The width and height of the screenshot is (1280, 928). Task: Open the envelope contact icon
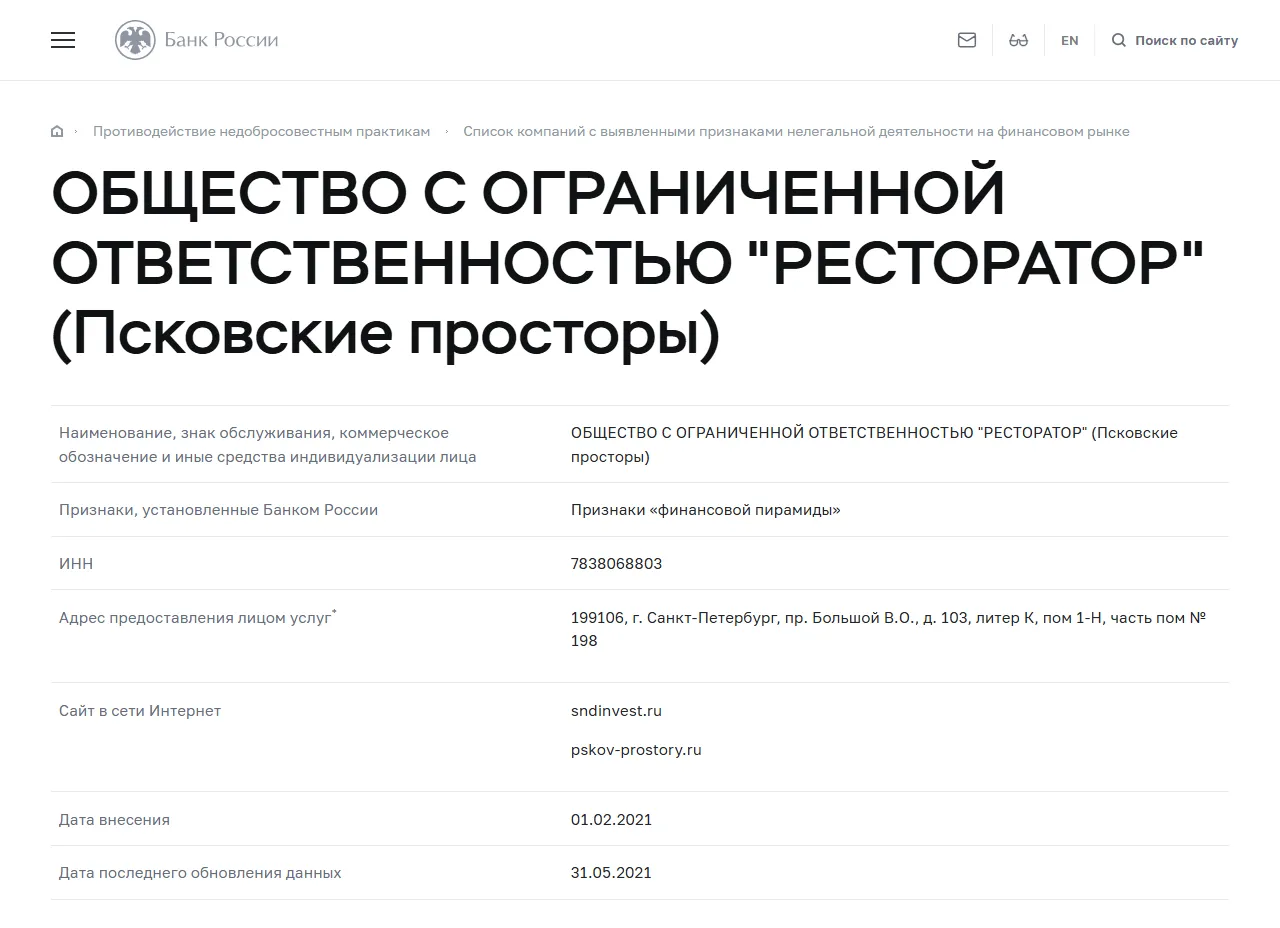pyautogui.click(x=966, y=40)
